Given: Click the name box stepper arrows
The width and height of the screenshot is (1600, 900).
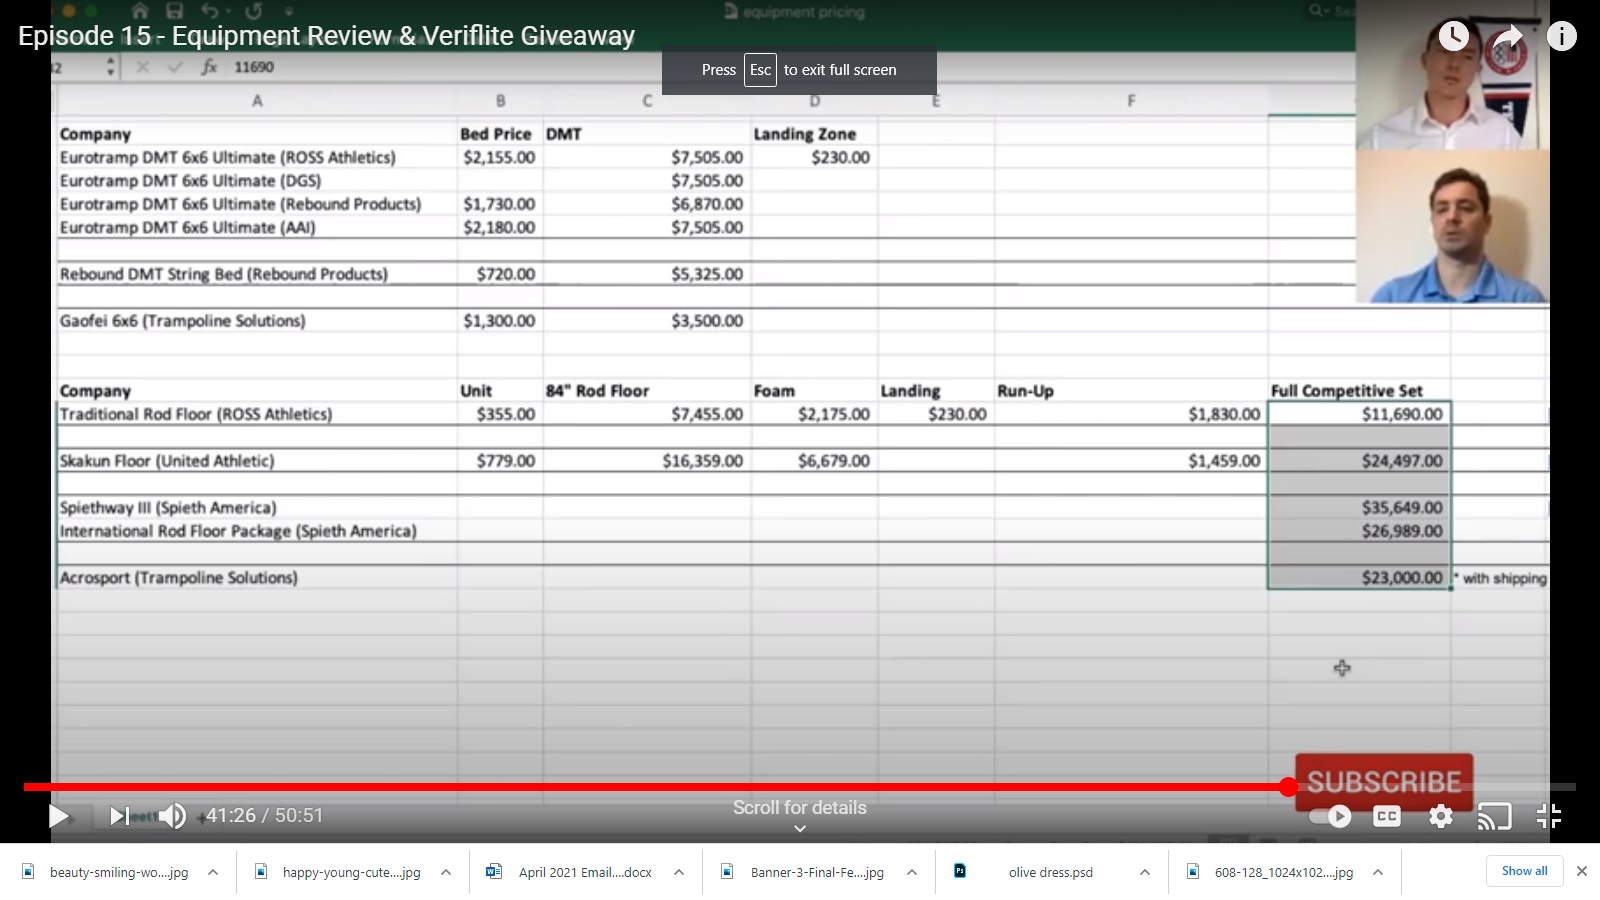Looking at the screenshot, I should point(111,67).
